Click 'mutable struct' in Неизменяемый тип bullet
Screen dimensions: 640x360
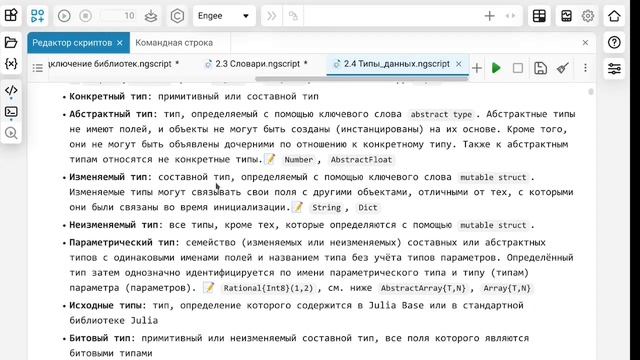pyautogui.click(x=493, y=225)
